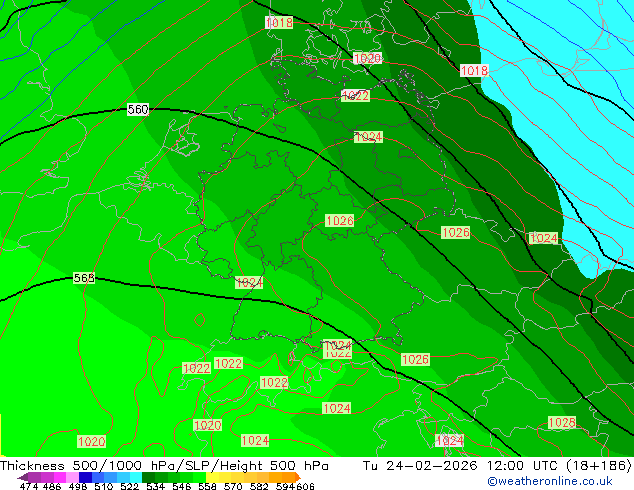The width and height of the screenshot is (634, 490).
Task: Select the 'Thickness 500/1000 hPa/SLP/Height 500 hPa' title
Action: [164, 465]
